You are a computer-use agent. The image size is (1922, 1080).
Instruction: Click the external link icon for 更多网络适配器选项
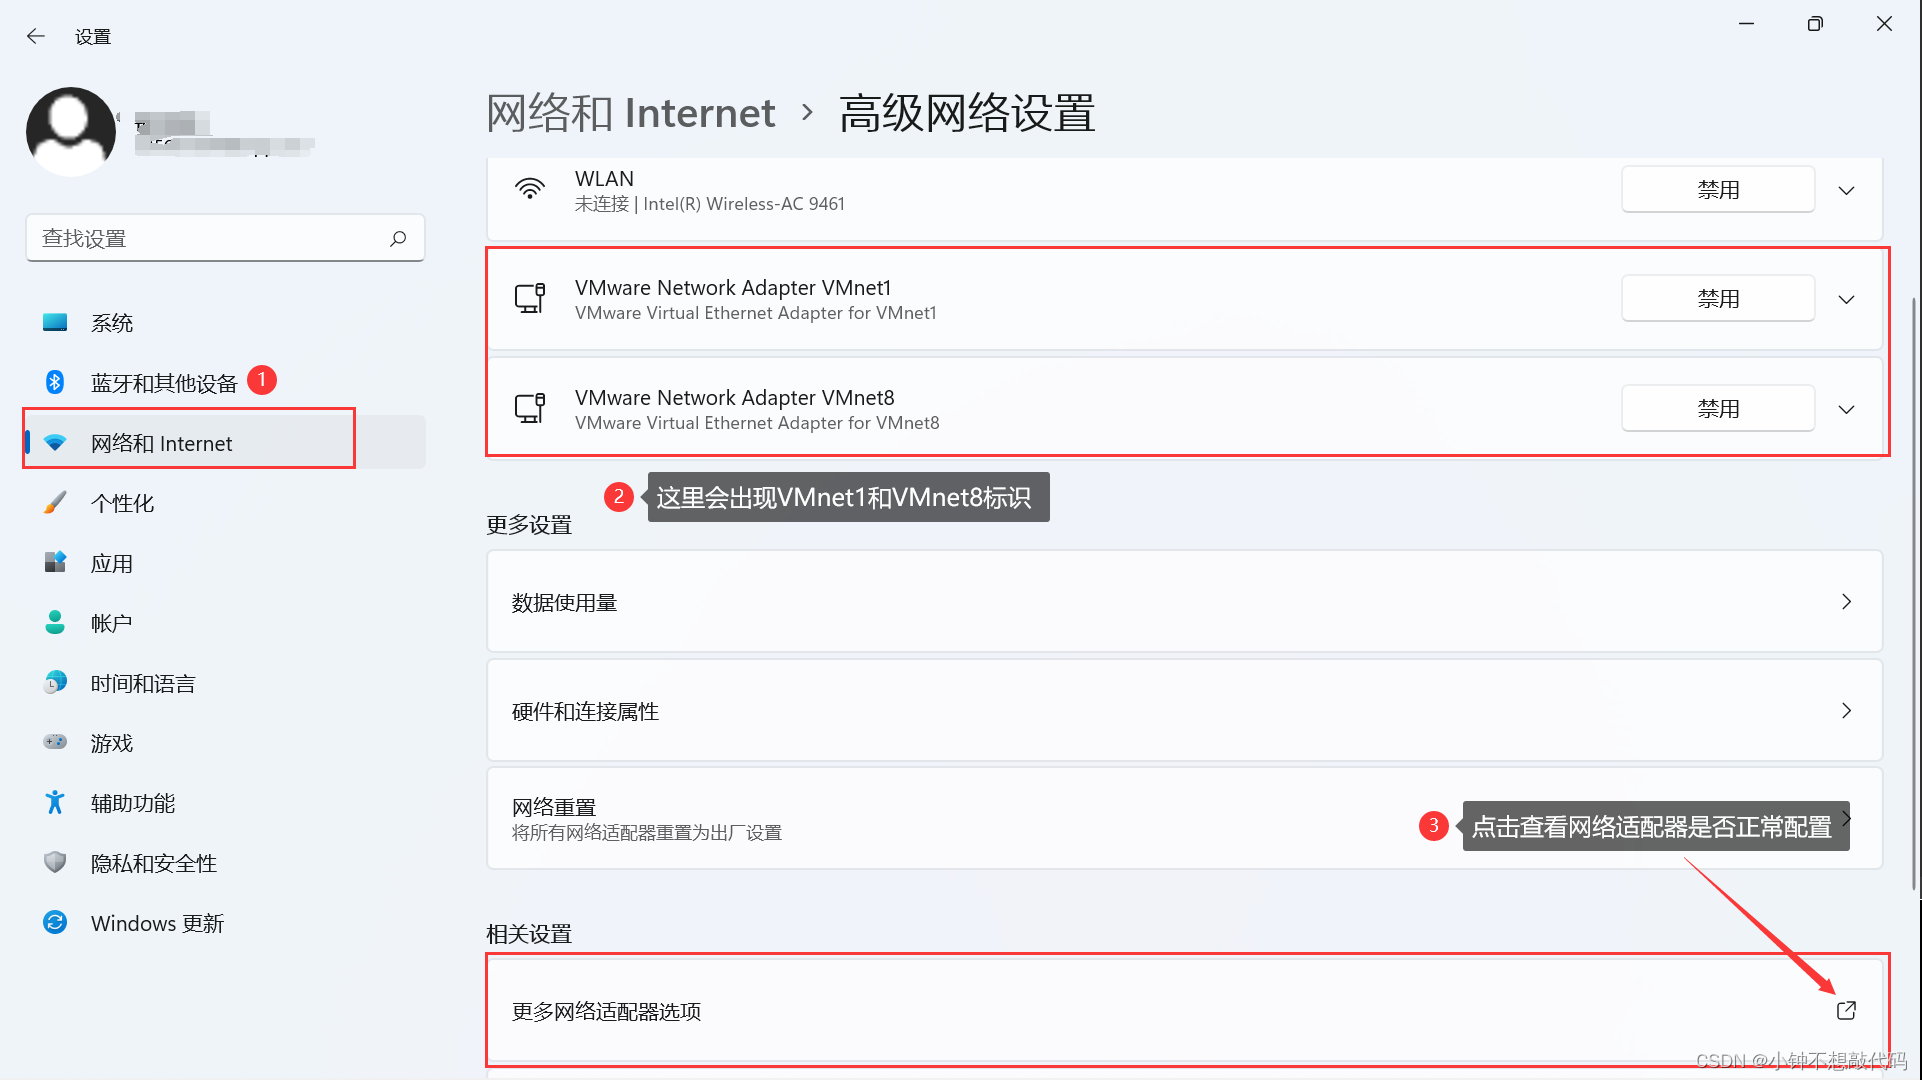pyautogui.click(x=1847, y=1010)
